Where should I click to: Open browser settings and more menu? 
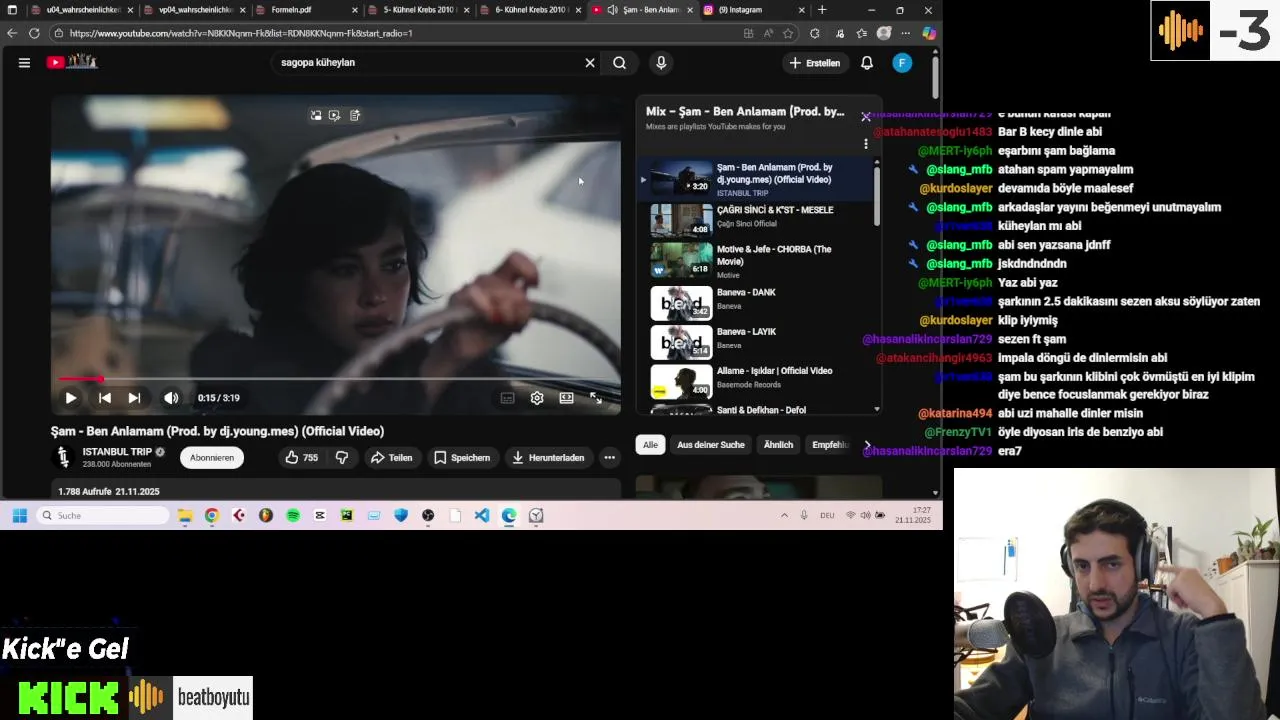[906, 33]
